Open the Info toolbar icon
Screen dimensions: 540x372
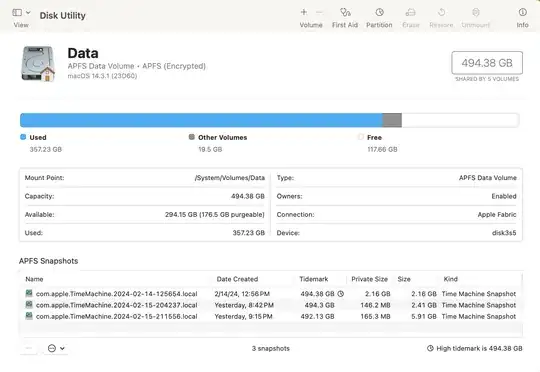tap(522, 12)
